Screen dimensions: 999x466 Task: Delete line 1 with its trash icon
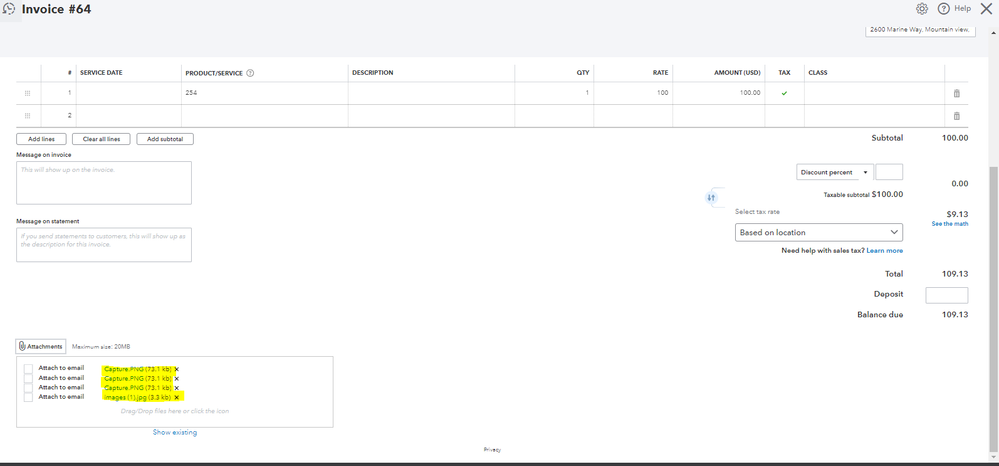pos(956,93)
